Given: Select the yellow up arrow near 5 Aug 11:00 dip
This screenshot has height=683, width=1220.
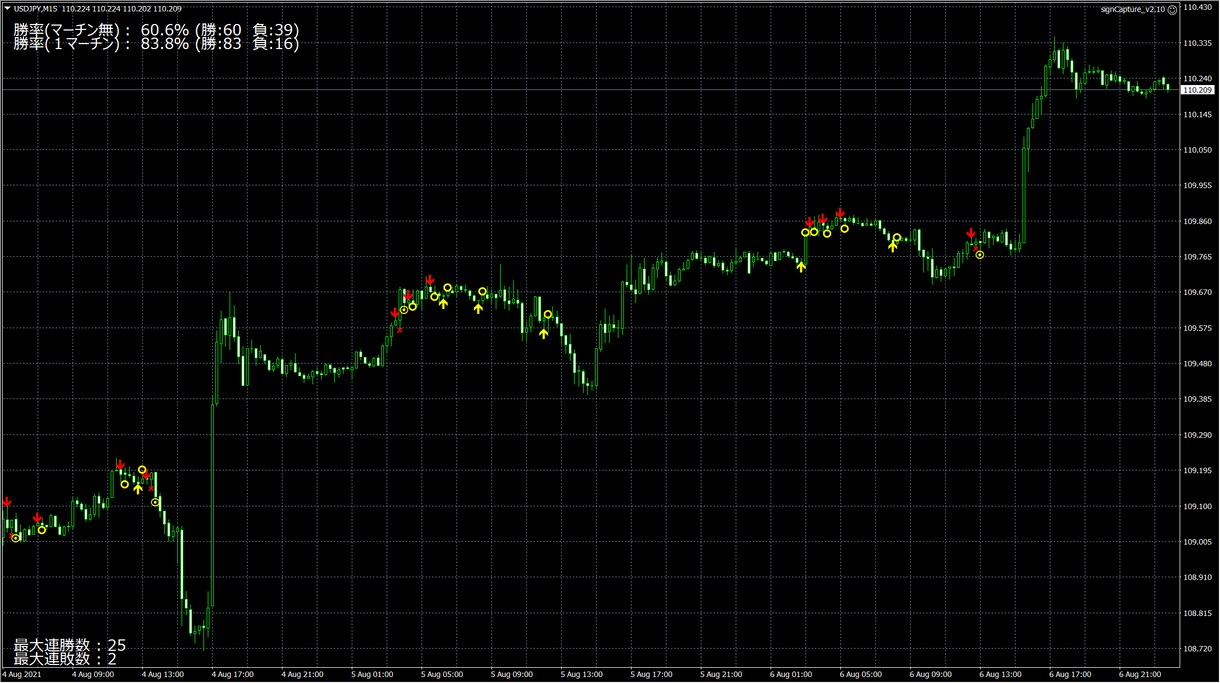Looking at the screenshot, I should [543, 332].
